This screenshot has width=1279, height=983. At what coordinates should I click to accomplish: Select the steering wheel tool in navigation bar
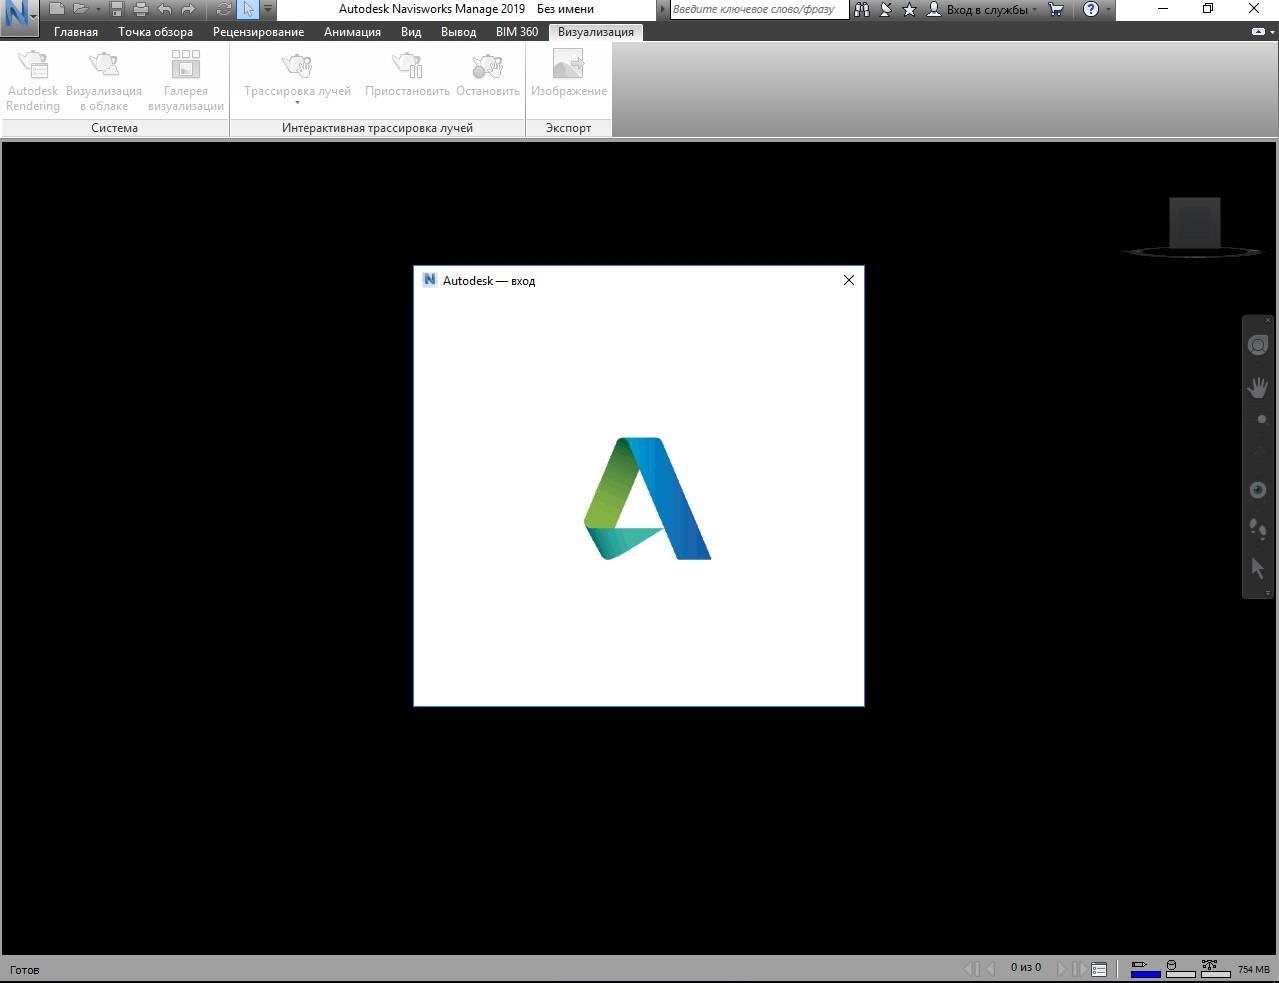click(1258, 345)
